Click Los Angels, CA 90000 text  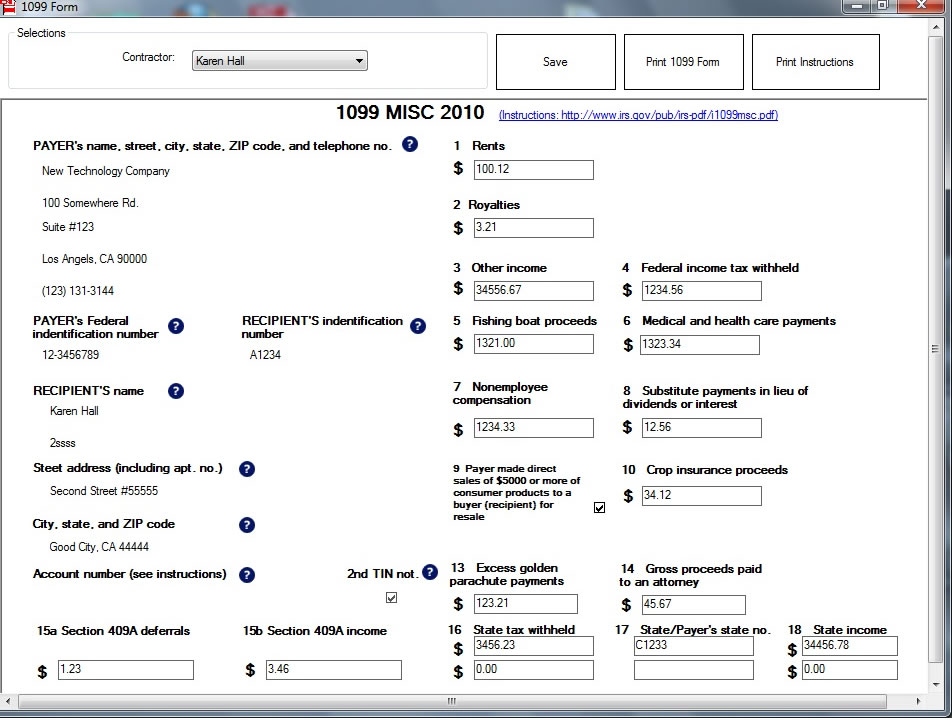94,259
